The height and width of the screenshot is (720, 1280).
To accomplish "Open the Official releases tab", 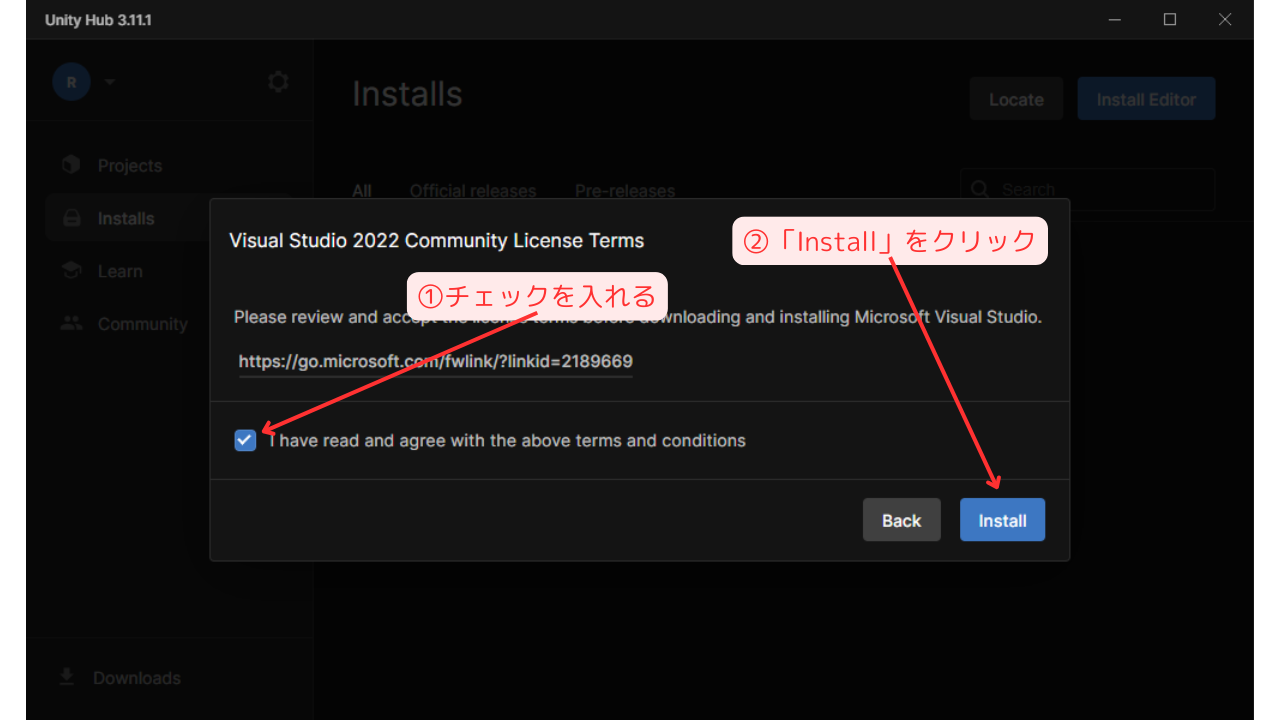I will [472, 190].
